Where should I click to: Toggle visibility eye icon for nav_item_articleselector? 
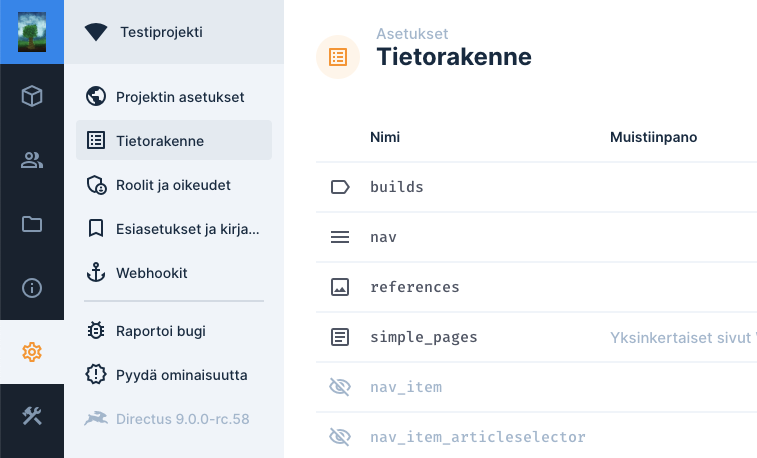click(340, 437)
